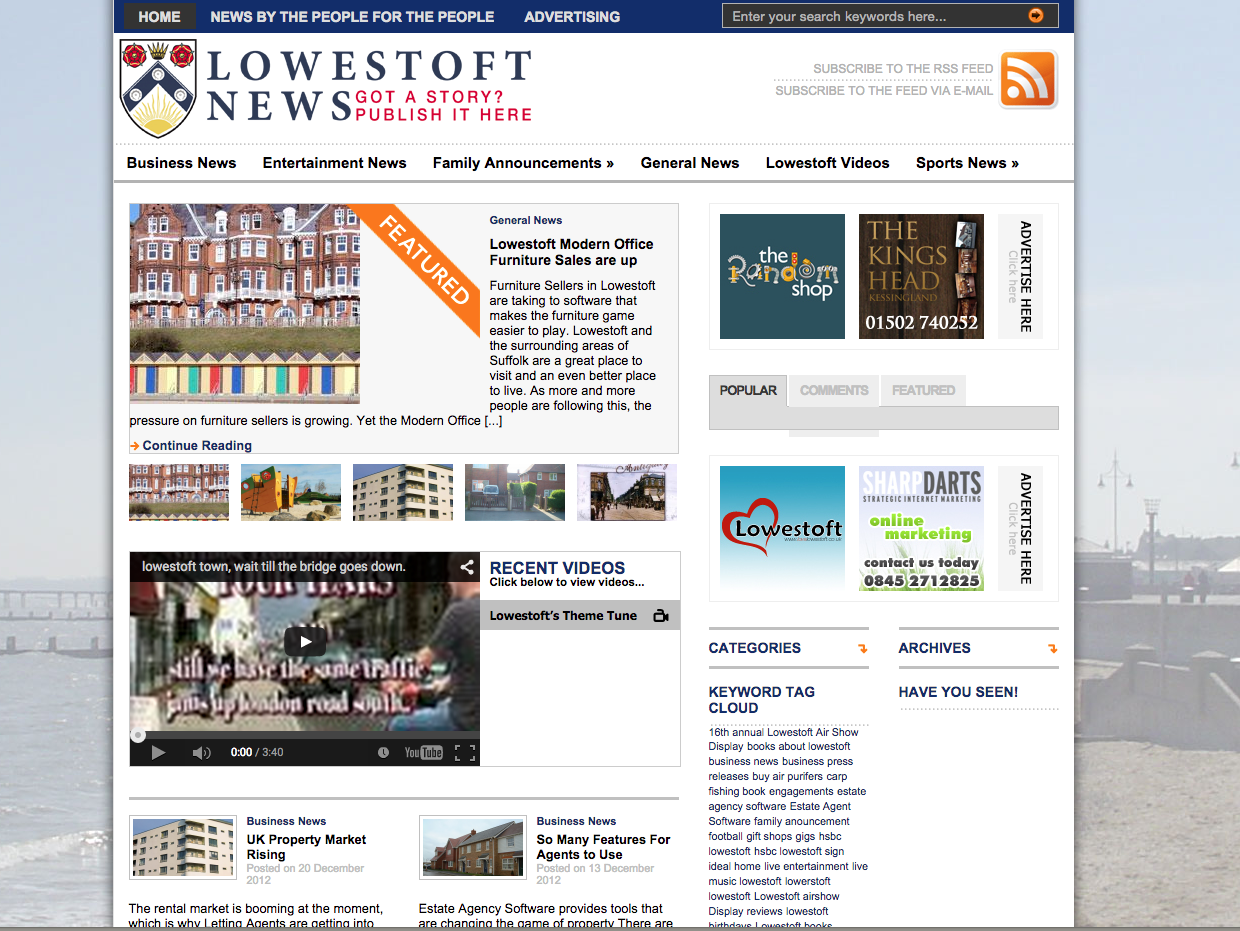Expand Categories with the orange arrow

click(x=863, y=649)
